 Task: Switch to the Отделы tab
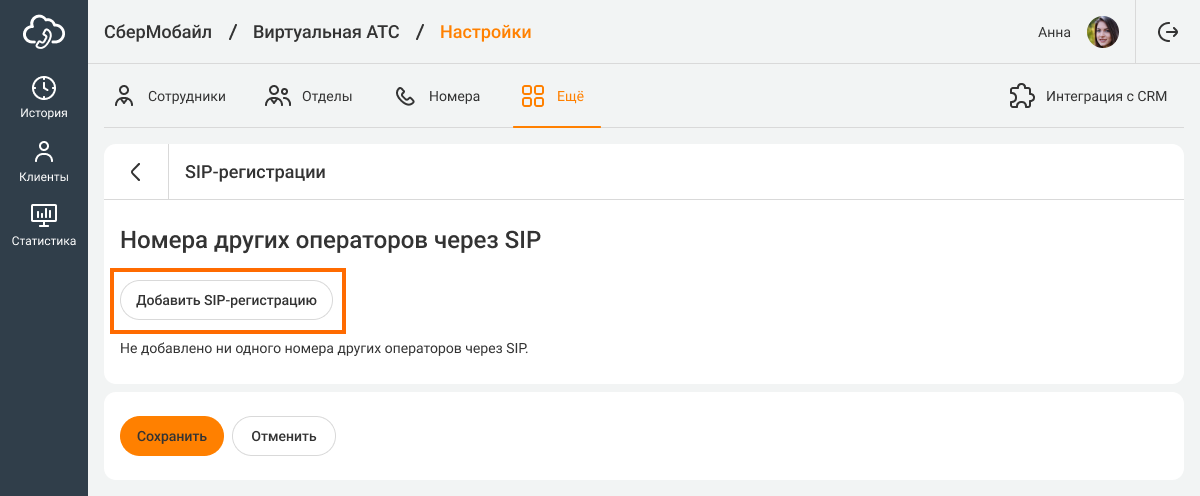[308, 97]
